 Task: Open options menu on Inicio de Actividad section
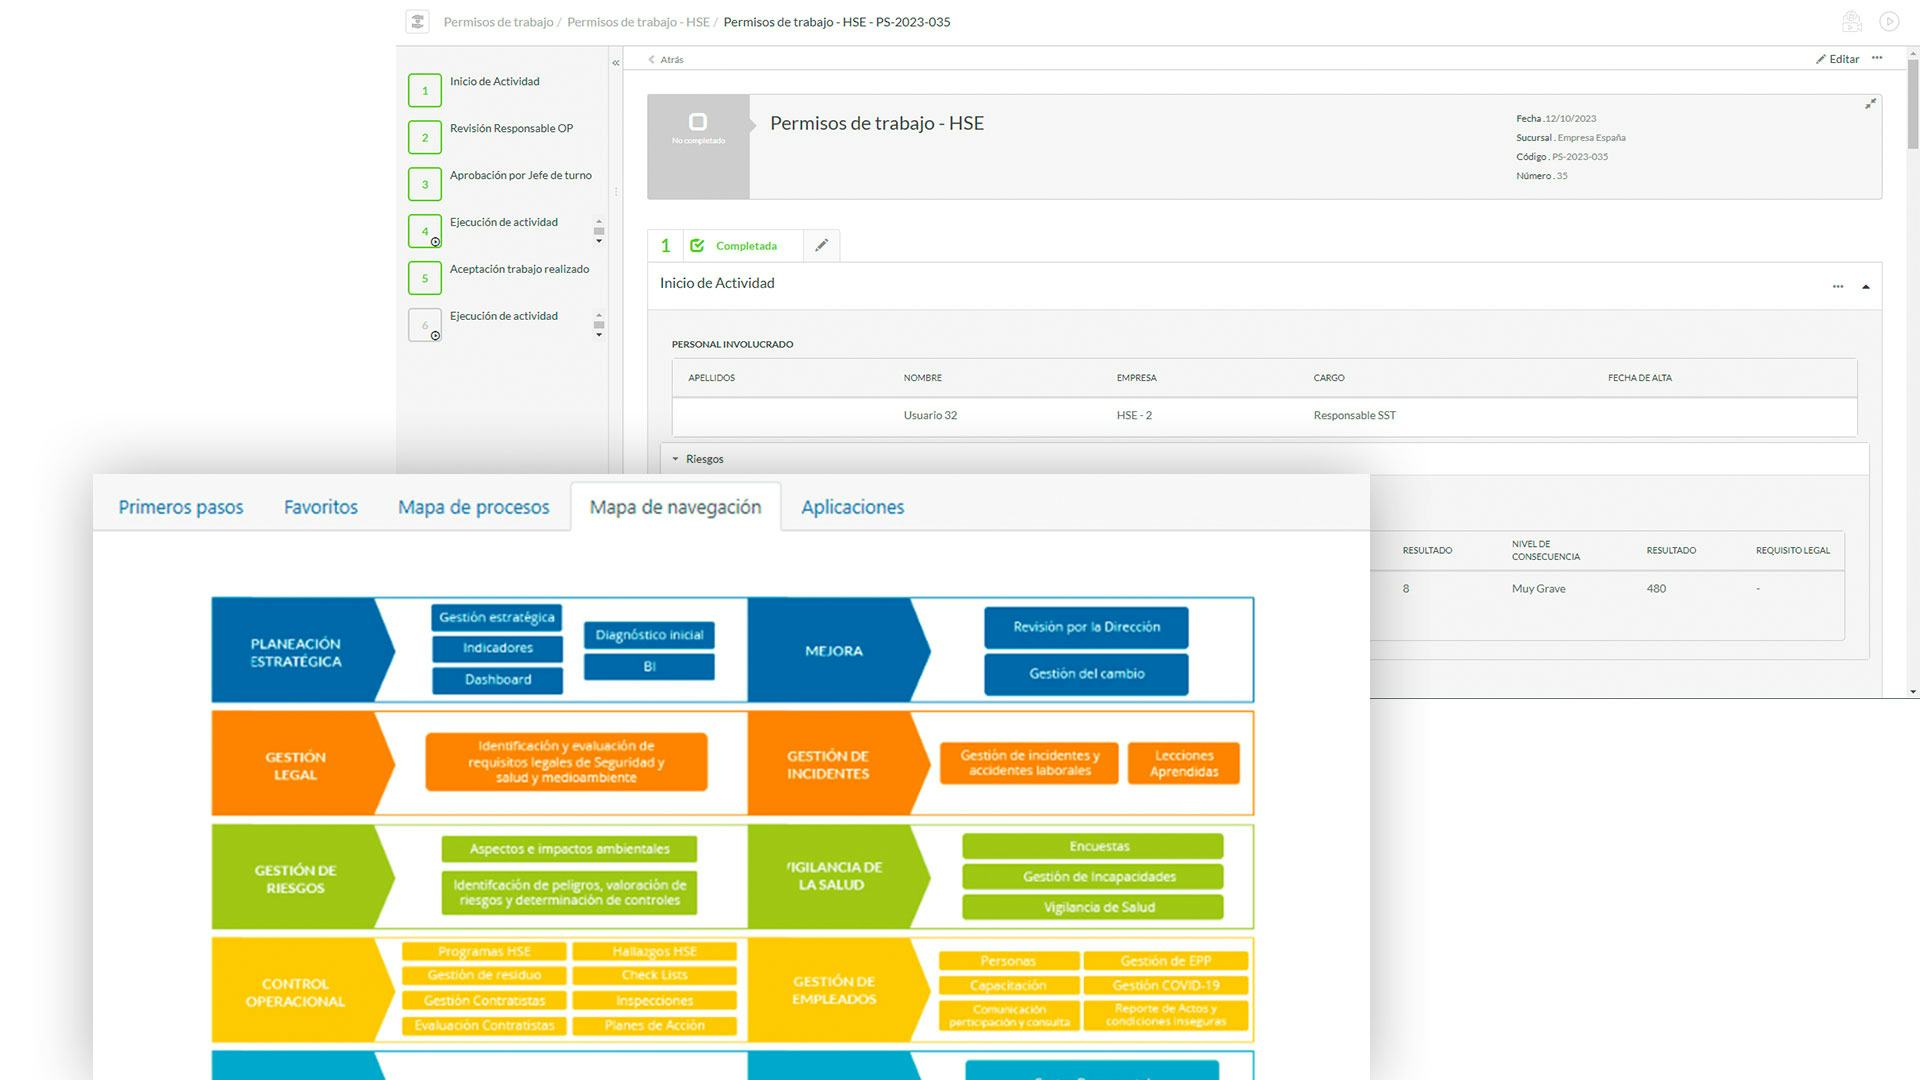pyautogui.click(x=1837, y=286)
